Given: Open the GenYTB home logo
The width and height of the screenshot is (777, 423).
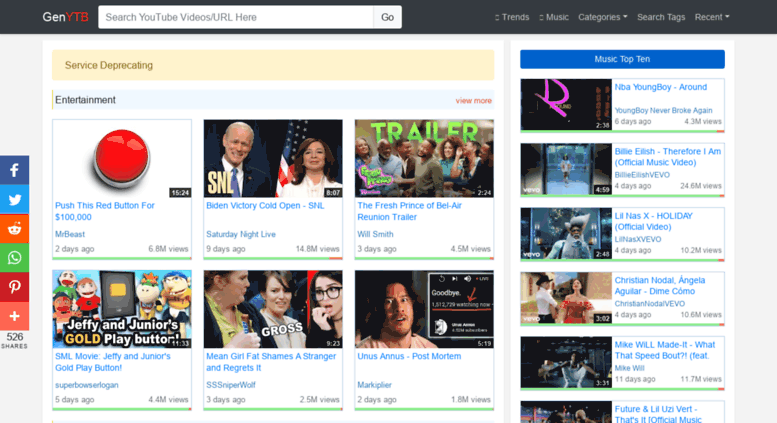Looking at the screenshot, I should pyautogui.click(x=65, y=17).
